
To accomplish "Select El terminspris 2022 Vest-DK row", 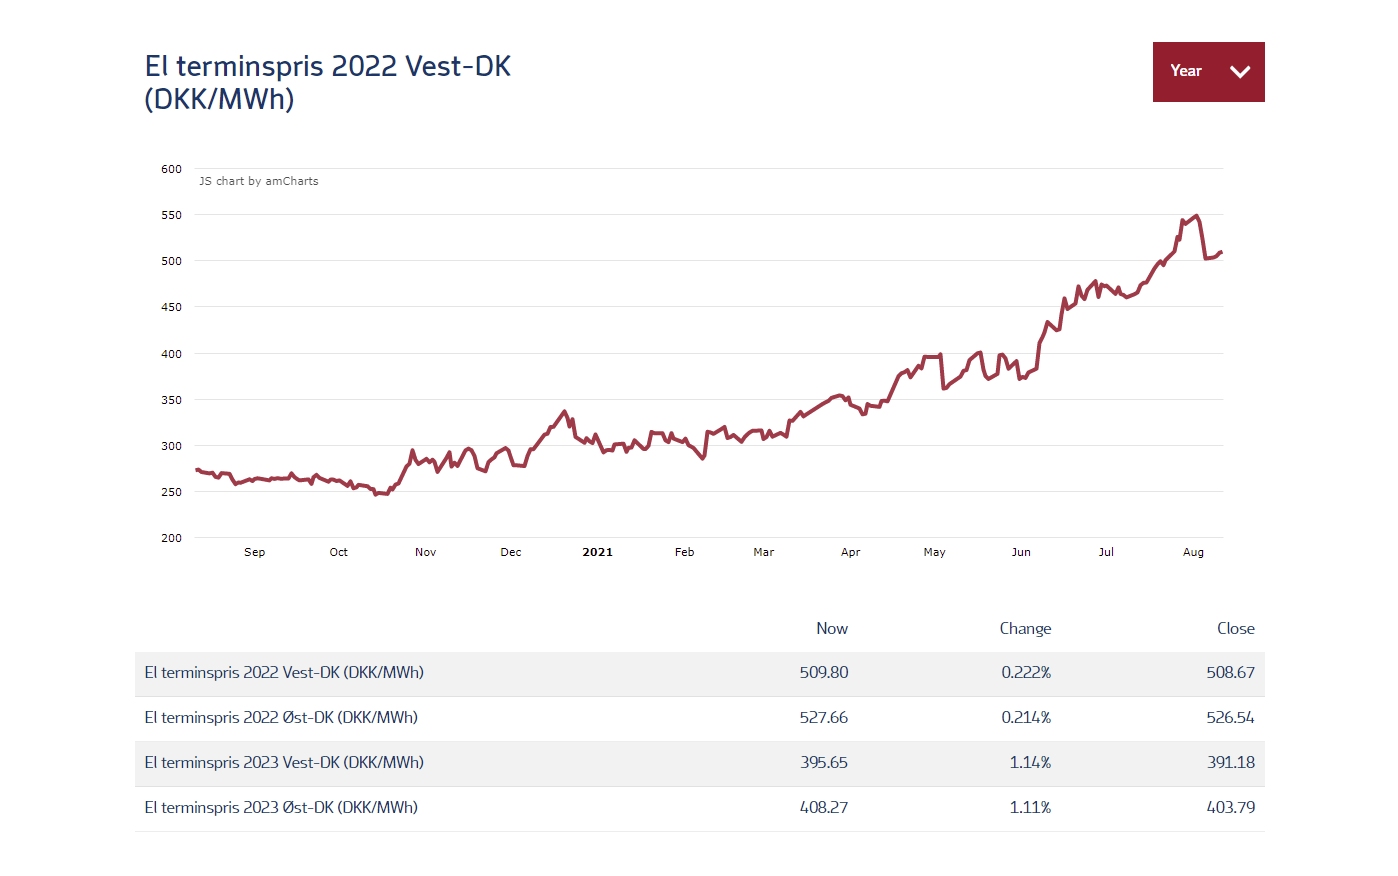I will (x=284, y=673).
